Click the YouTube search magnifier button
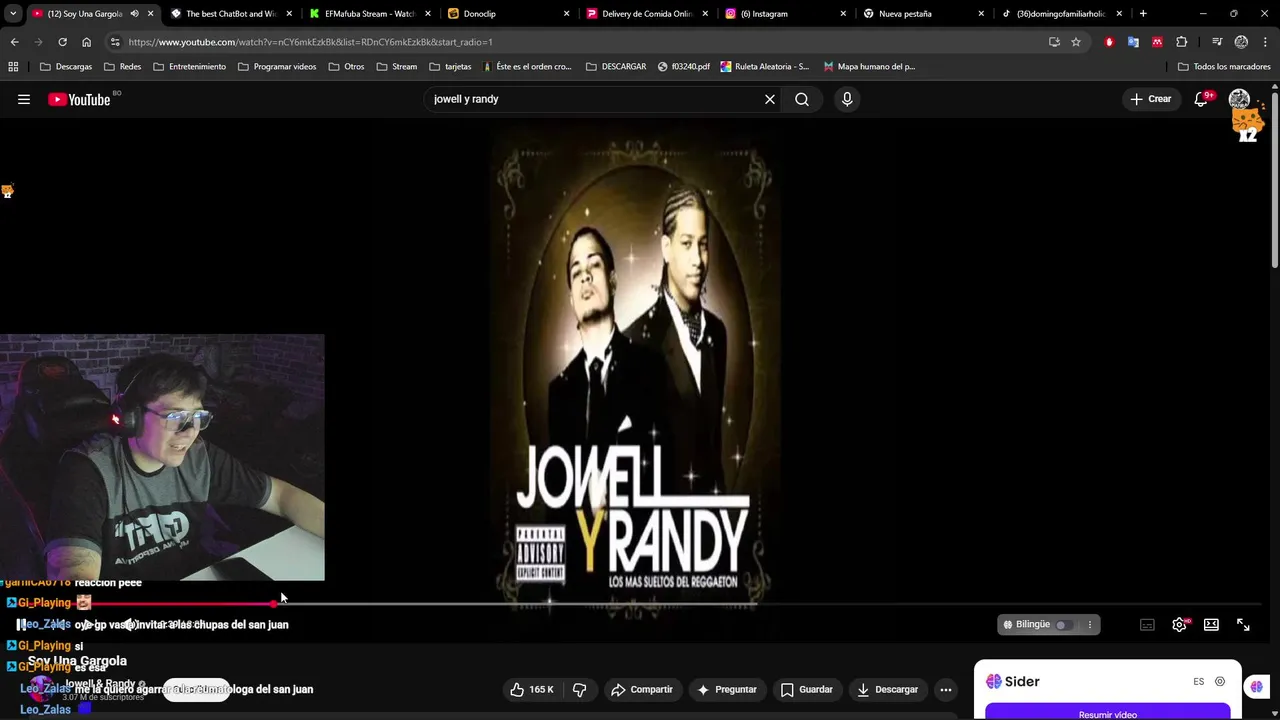The height and width of the screenshot is (720, 1280). point(802,99)
